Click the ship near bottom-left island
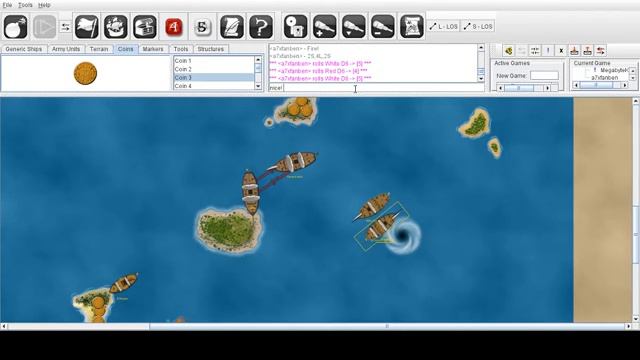 coord(124,282)
